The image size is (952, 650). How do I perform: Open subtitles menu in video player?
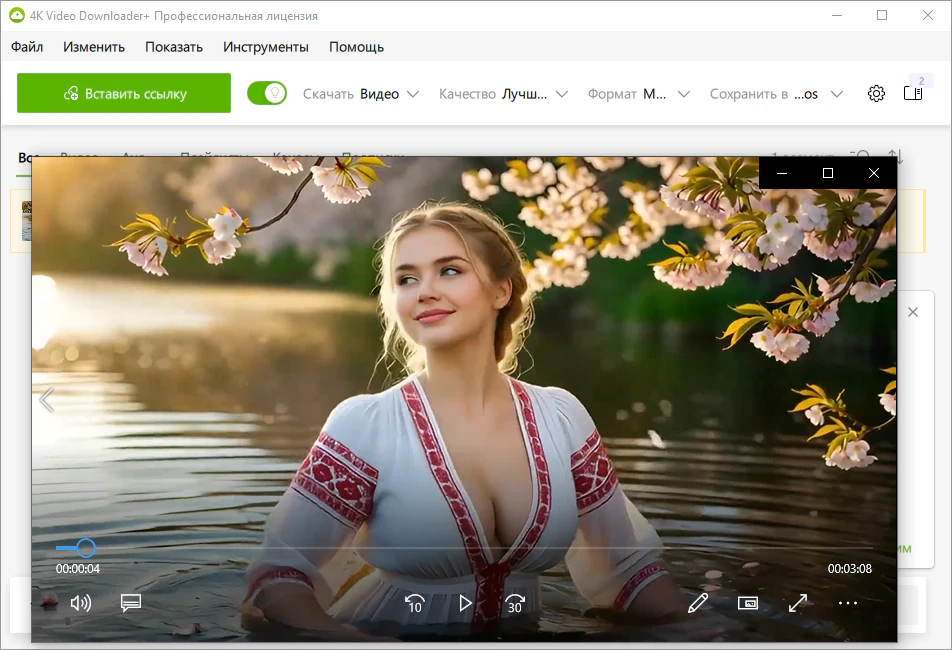pos(131,603)
